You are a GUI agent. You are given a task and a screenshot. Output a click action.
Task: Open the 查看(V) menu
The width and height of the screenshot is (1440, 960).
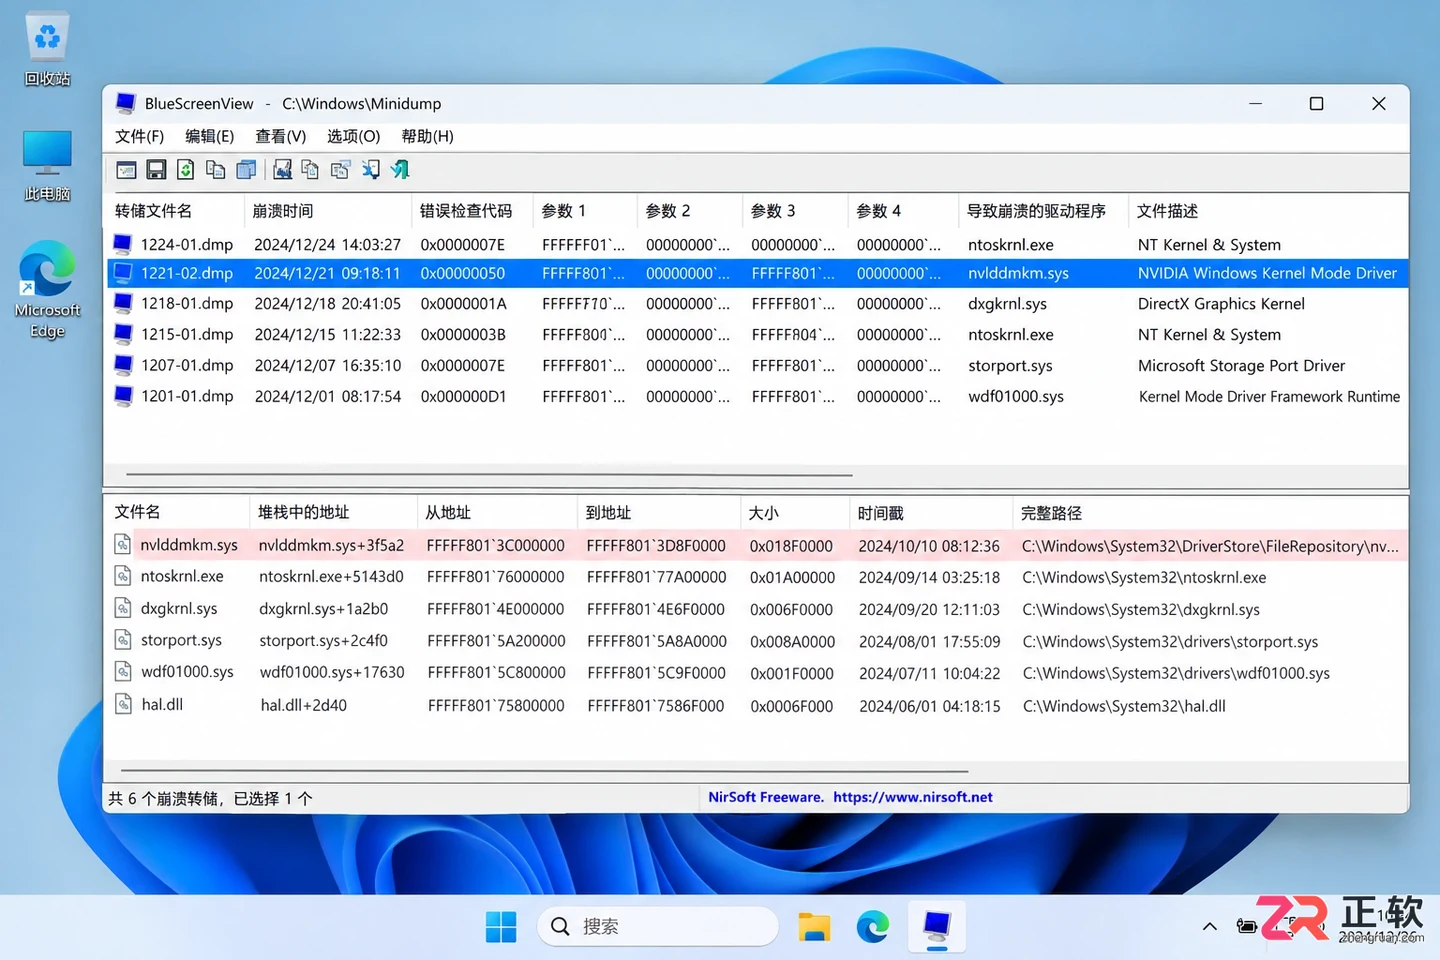[x=280, y=136]
